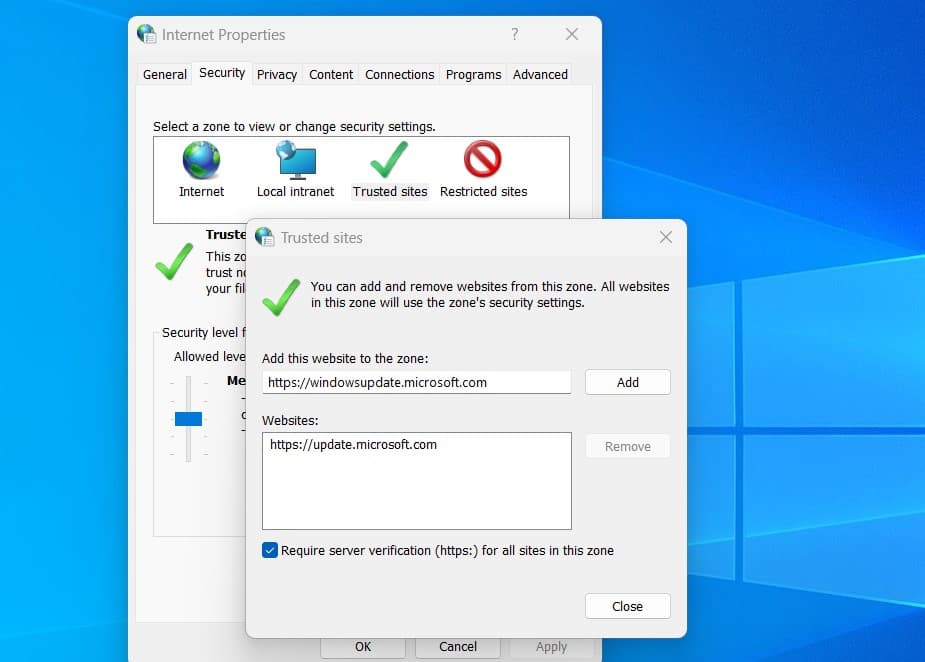Screen dimensions: 925x662
Task: Switch to the Privacy tab
Action: pyautogui.click(x=277, y=74)
